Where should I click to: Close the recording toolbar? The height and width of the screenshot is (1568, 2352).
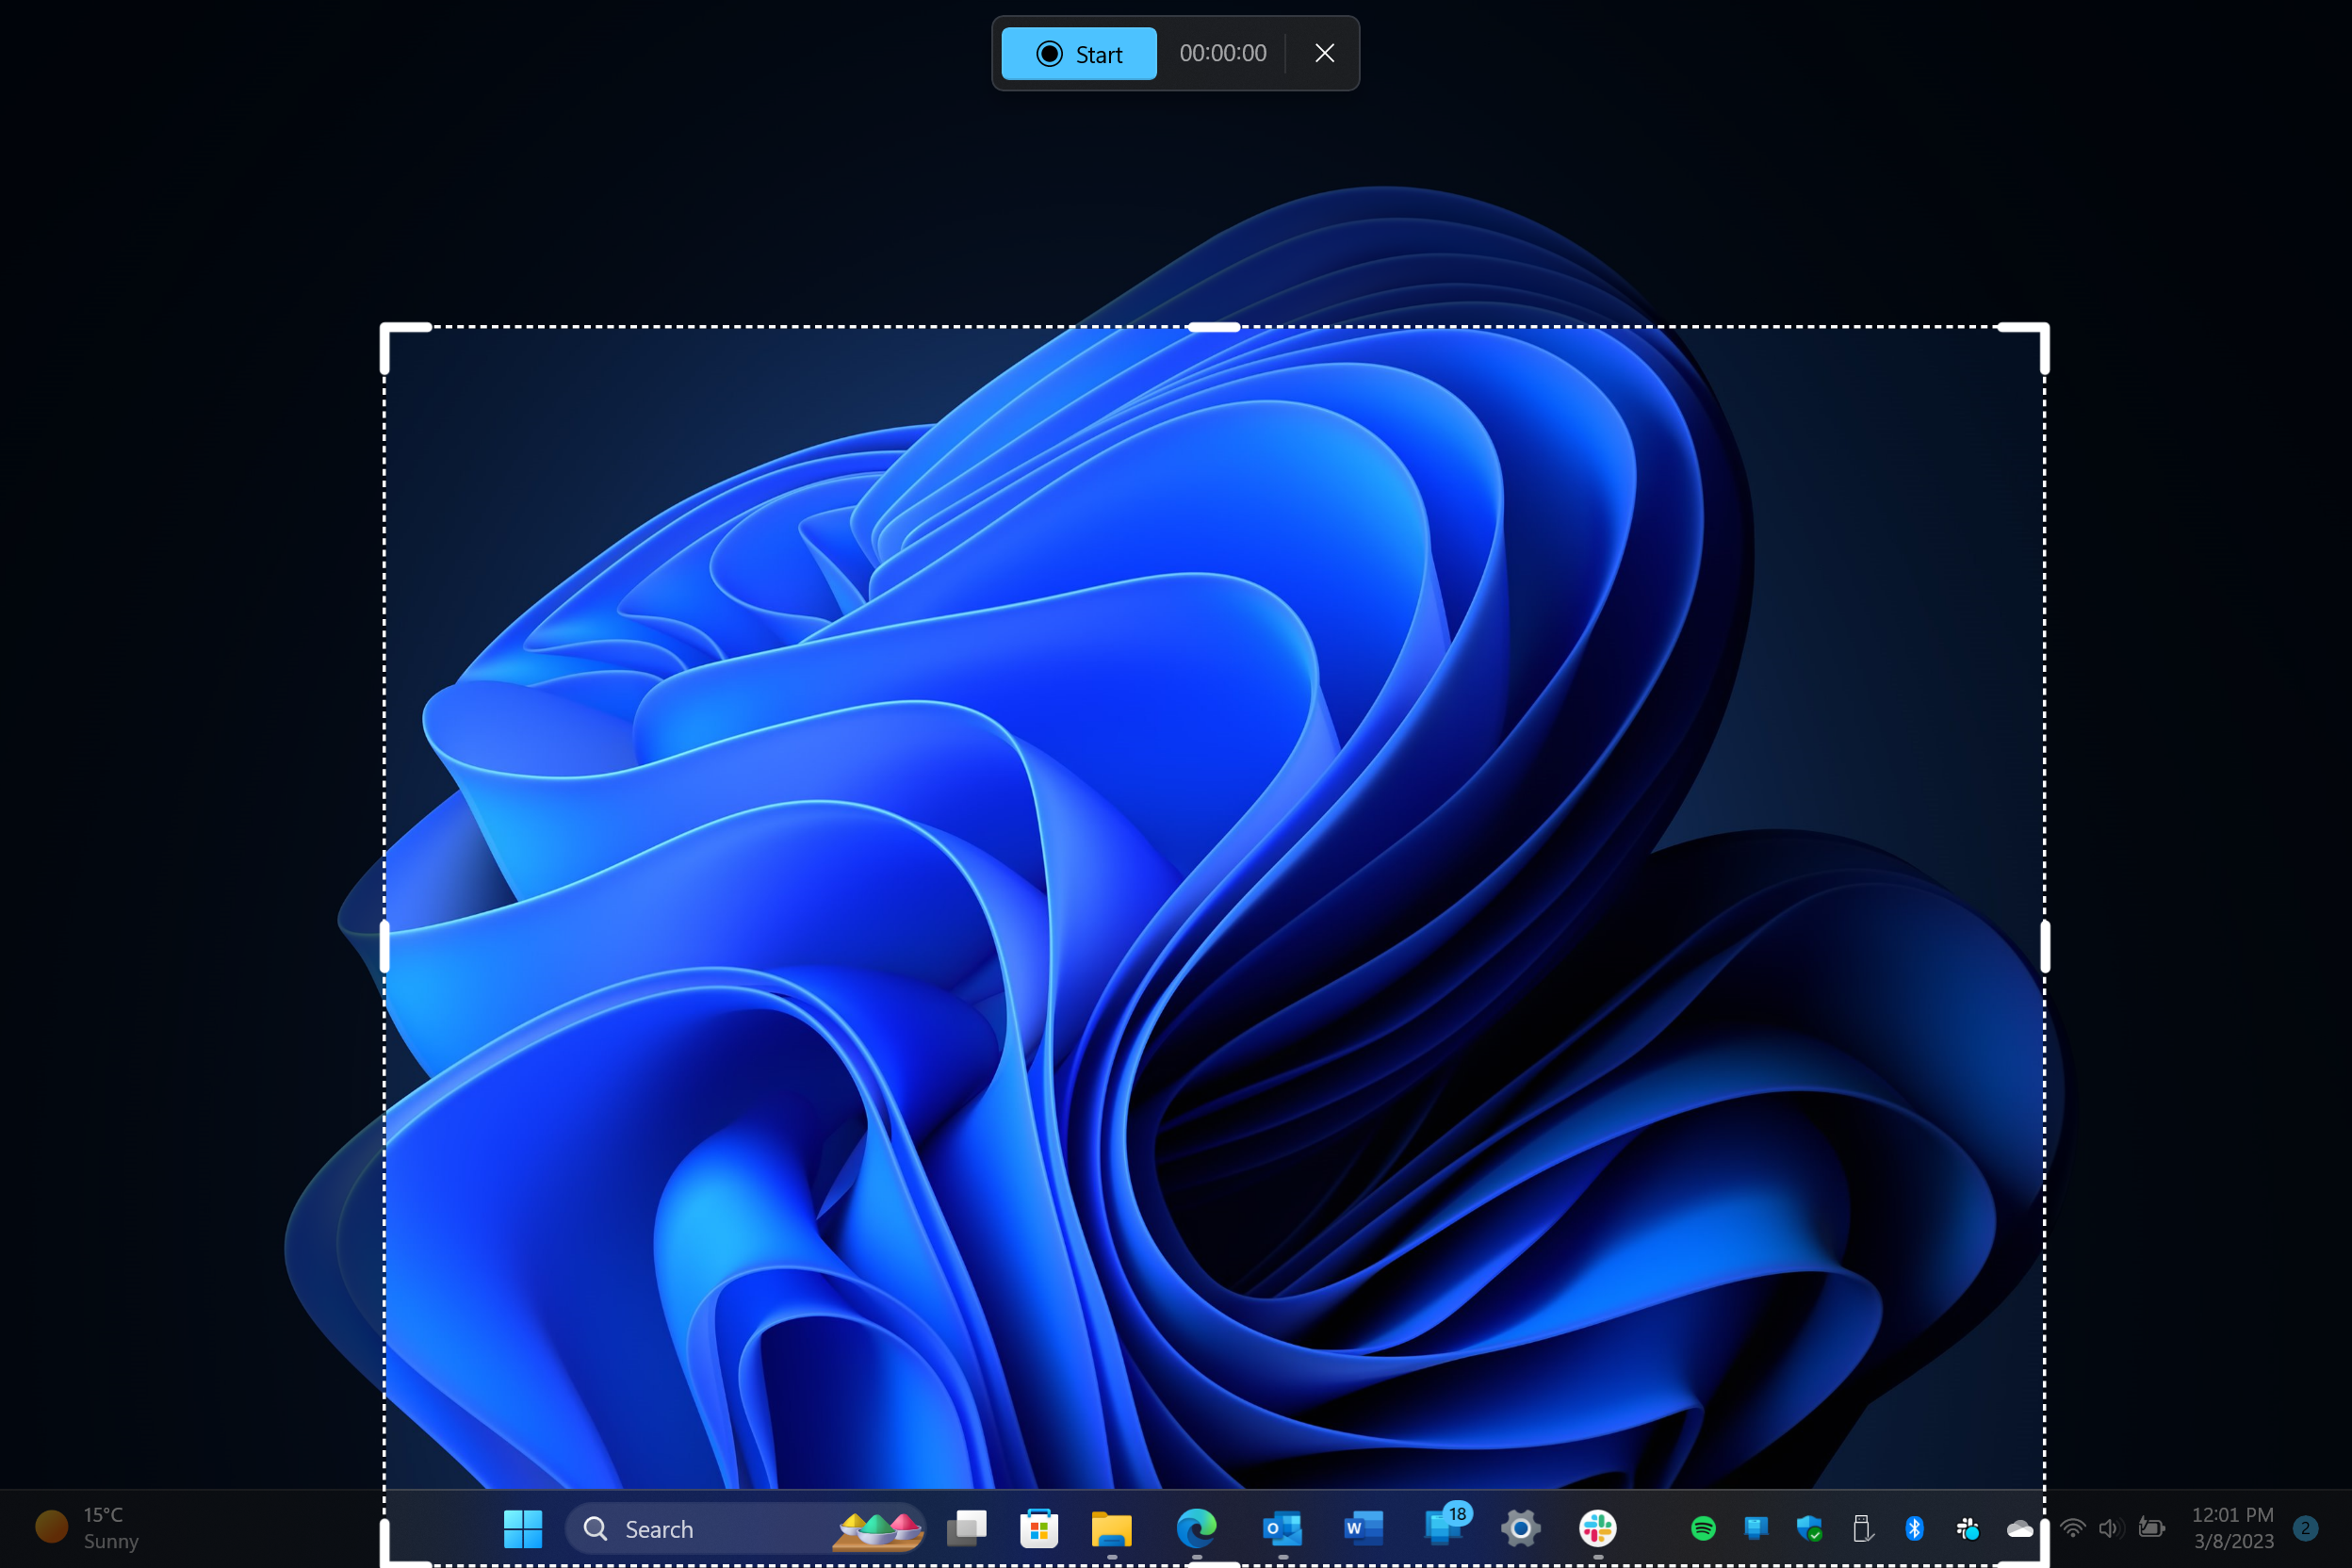(x=1324, y=53)
